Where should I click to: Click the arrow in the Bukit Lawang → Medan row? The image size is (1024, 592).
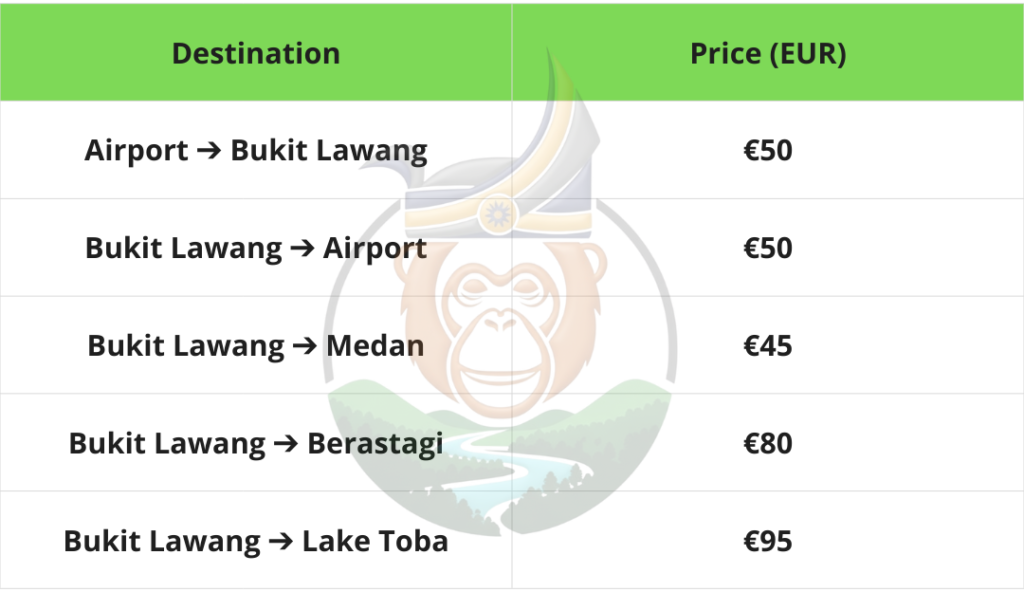305,346
